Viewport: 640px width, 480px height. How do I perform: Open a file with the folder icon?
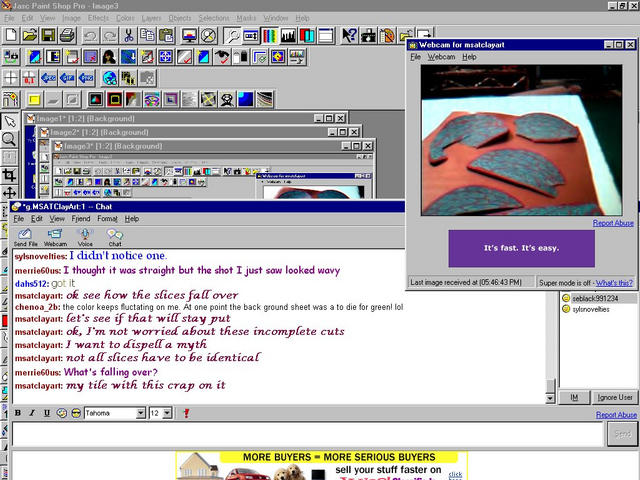click(x=29, y=36)
